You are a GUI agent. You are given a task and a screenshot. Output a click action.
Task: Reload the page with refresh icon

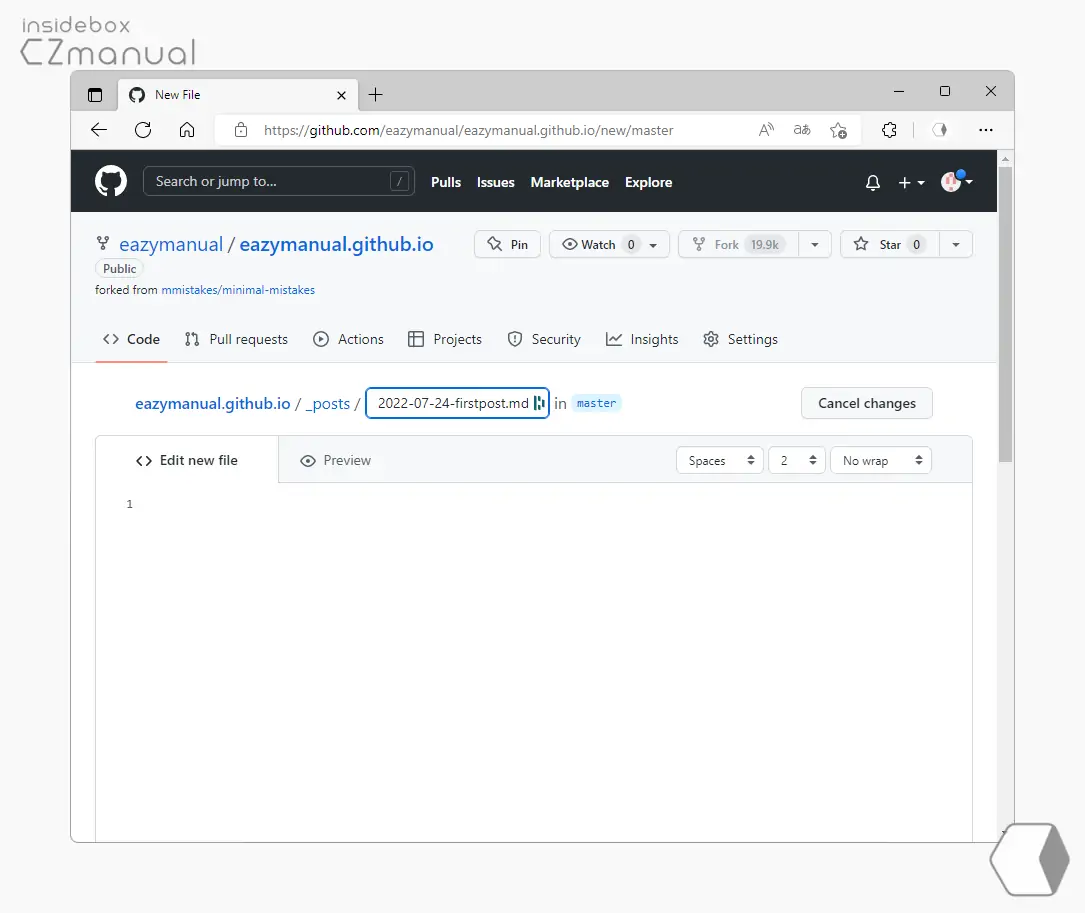click(143, 130)
